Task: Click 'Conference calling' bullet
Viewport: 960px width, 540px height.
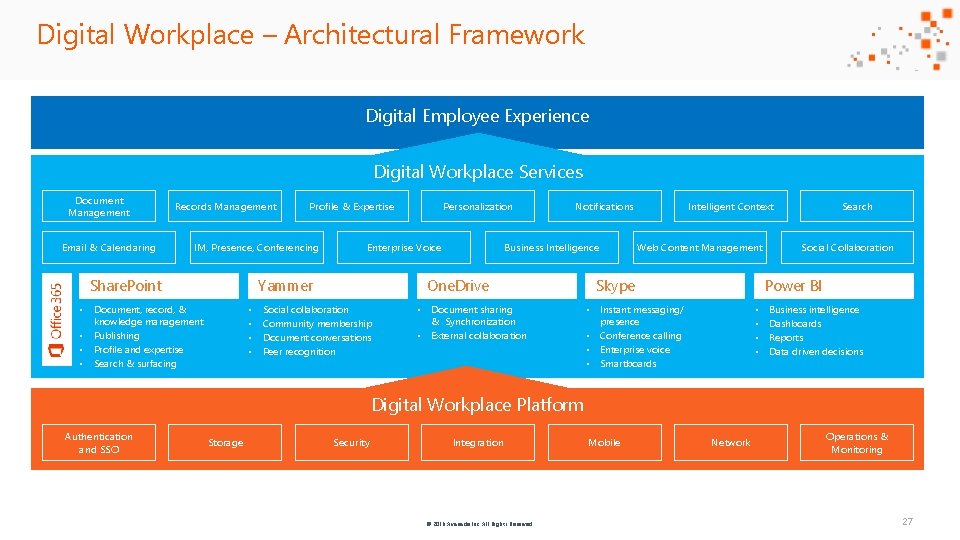Action: [640, 336]
